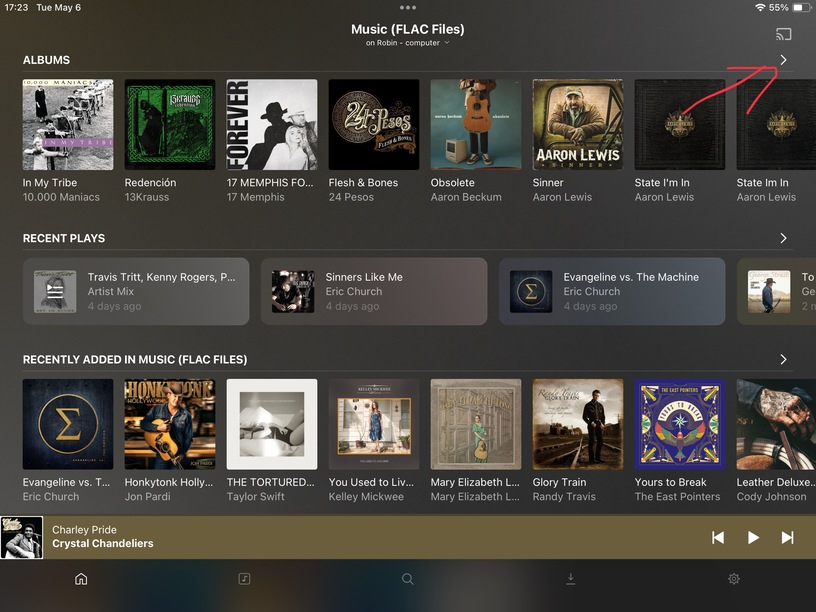The image size is (816, 612).
Task: Open server dropdown 'on Robin - computer'
Action: coord(407,43)
